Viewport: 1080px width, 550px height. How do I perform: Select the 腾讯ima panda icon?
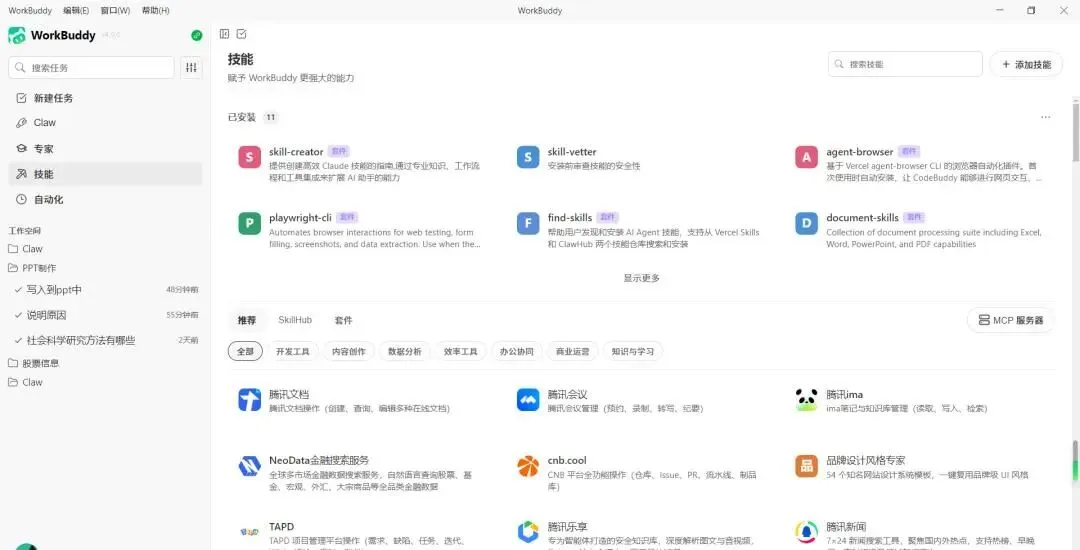point(806,400)
